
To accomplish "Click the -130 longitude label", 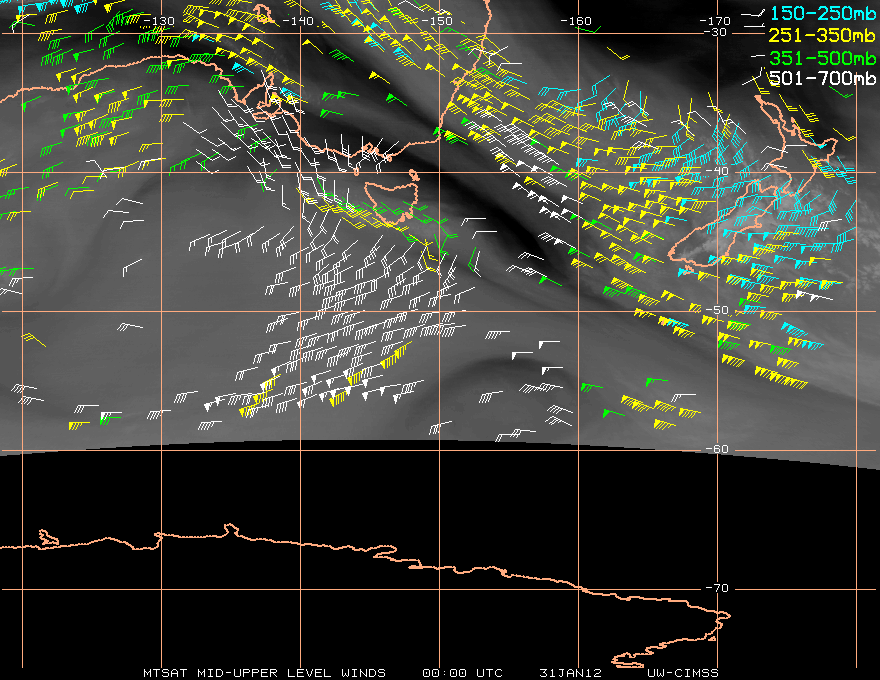I will [x=159, y=21].
